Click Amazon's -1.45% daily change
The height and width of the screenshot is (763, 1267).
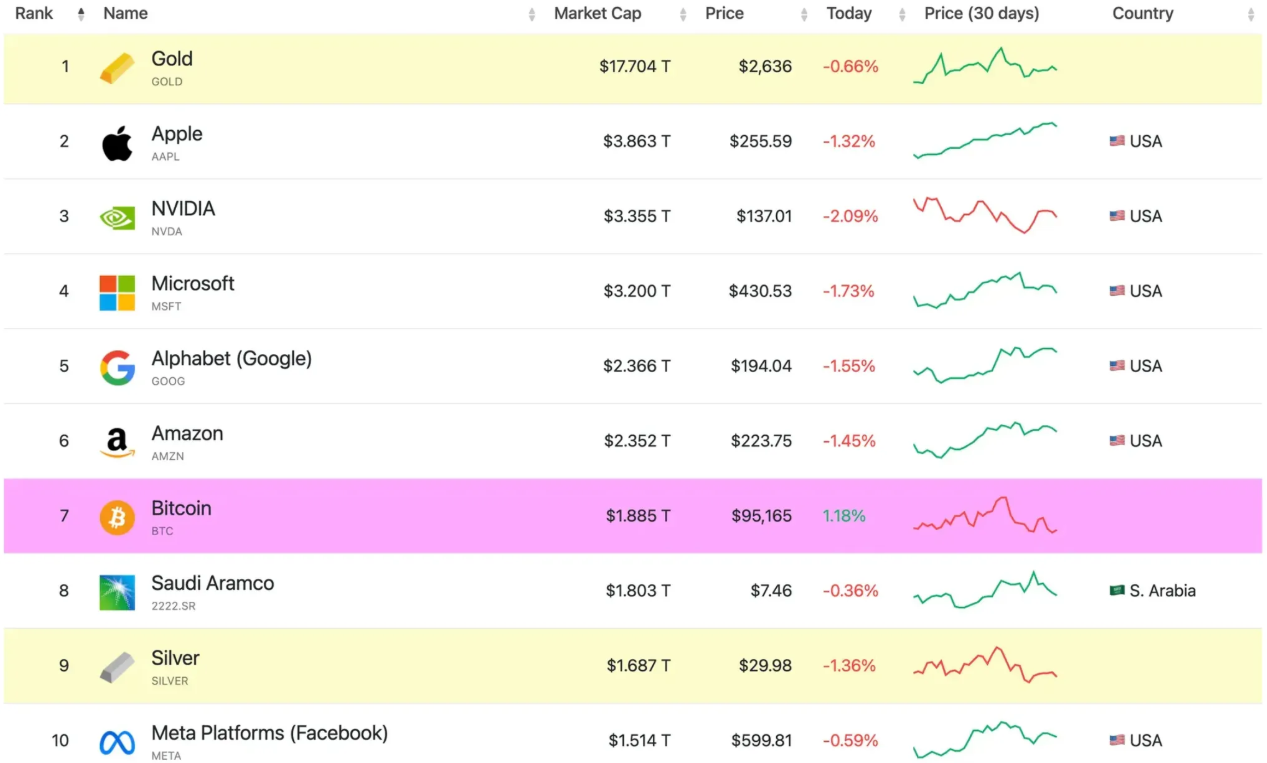849,442
